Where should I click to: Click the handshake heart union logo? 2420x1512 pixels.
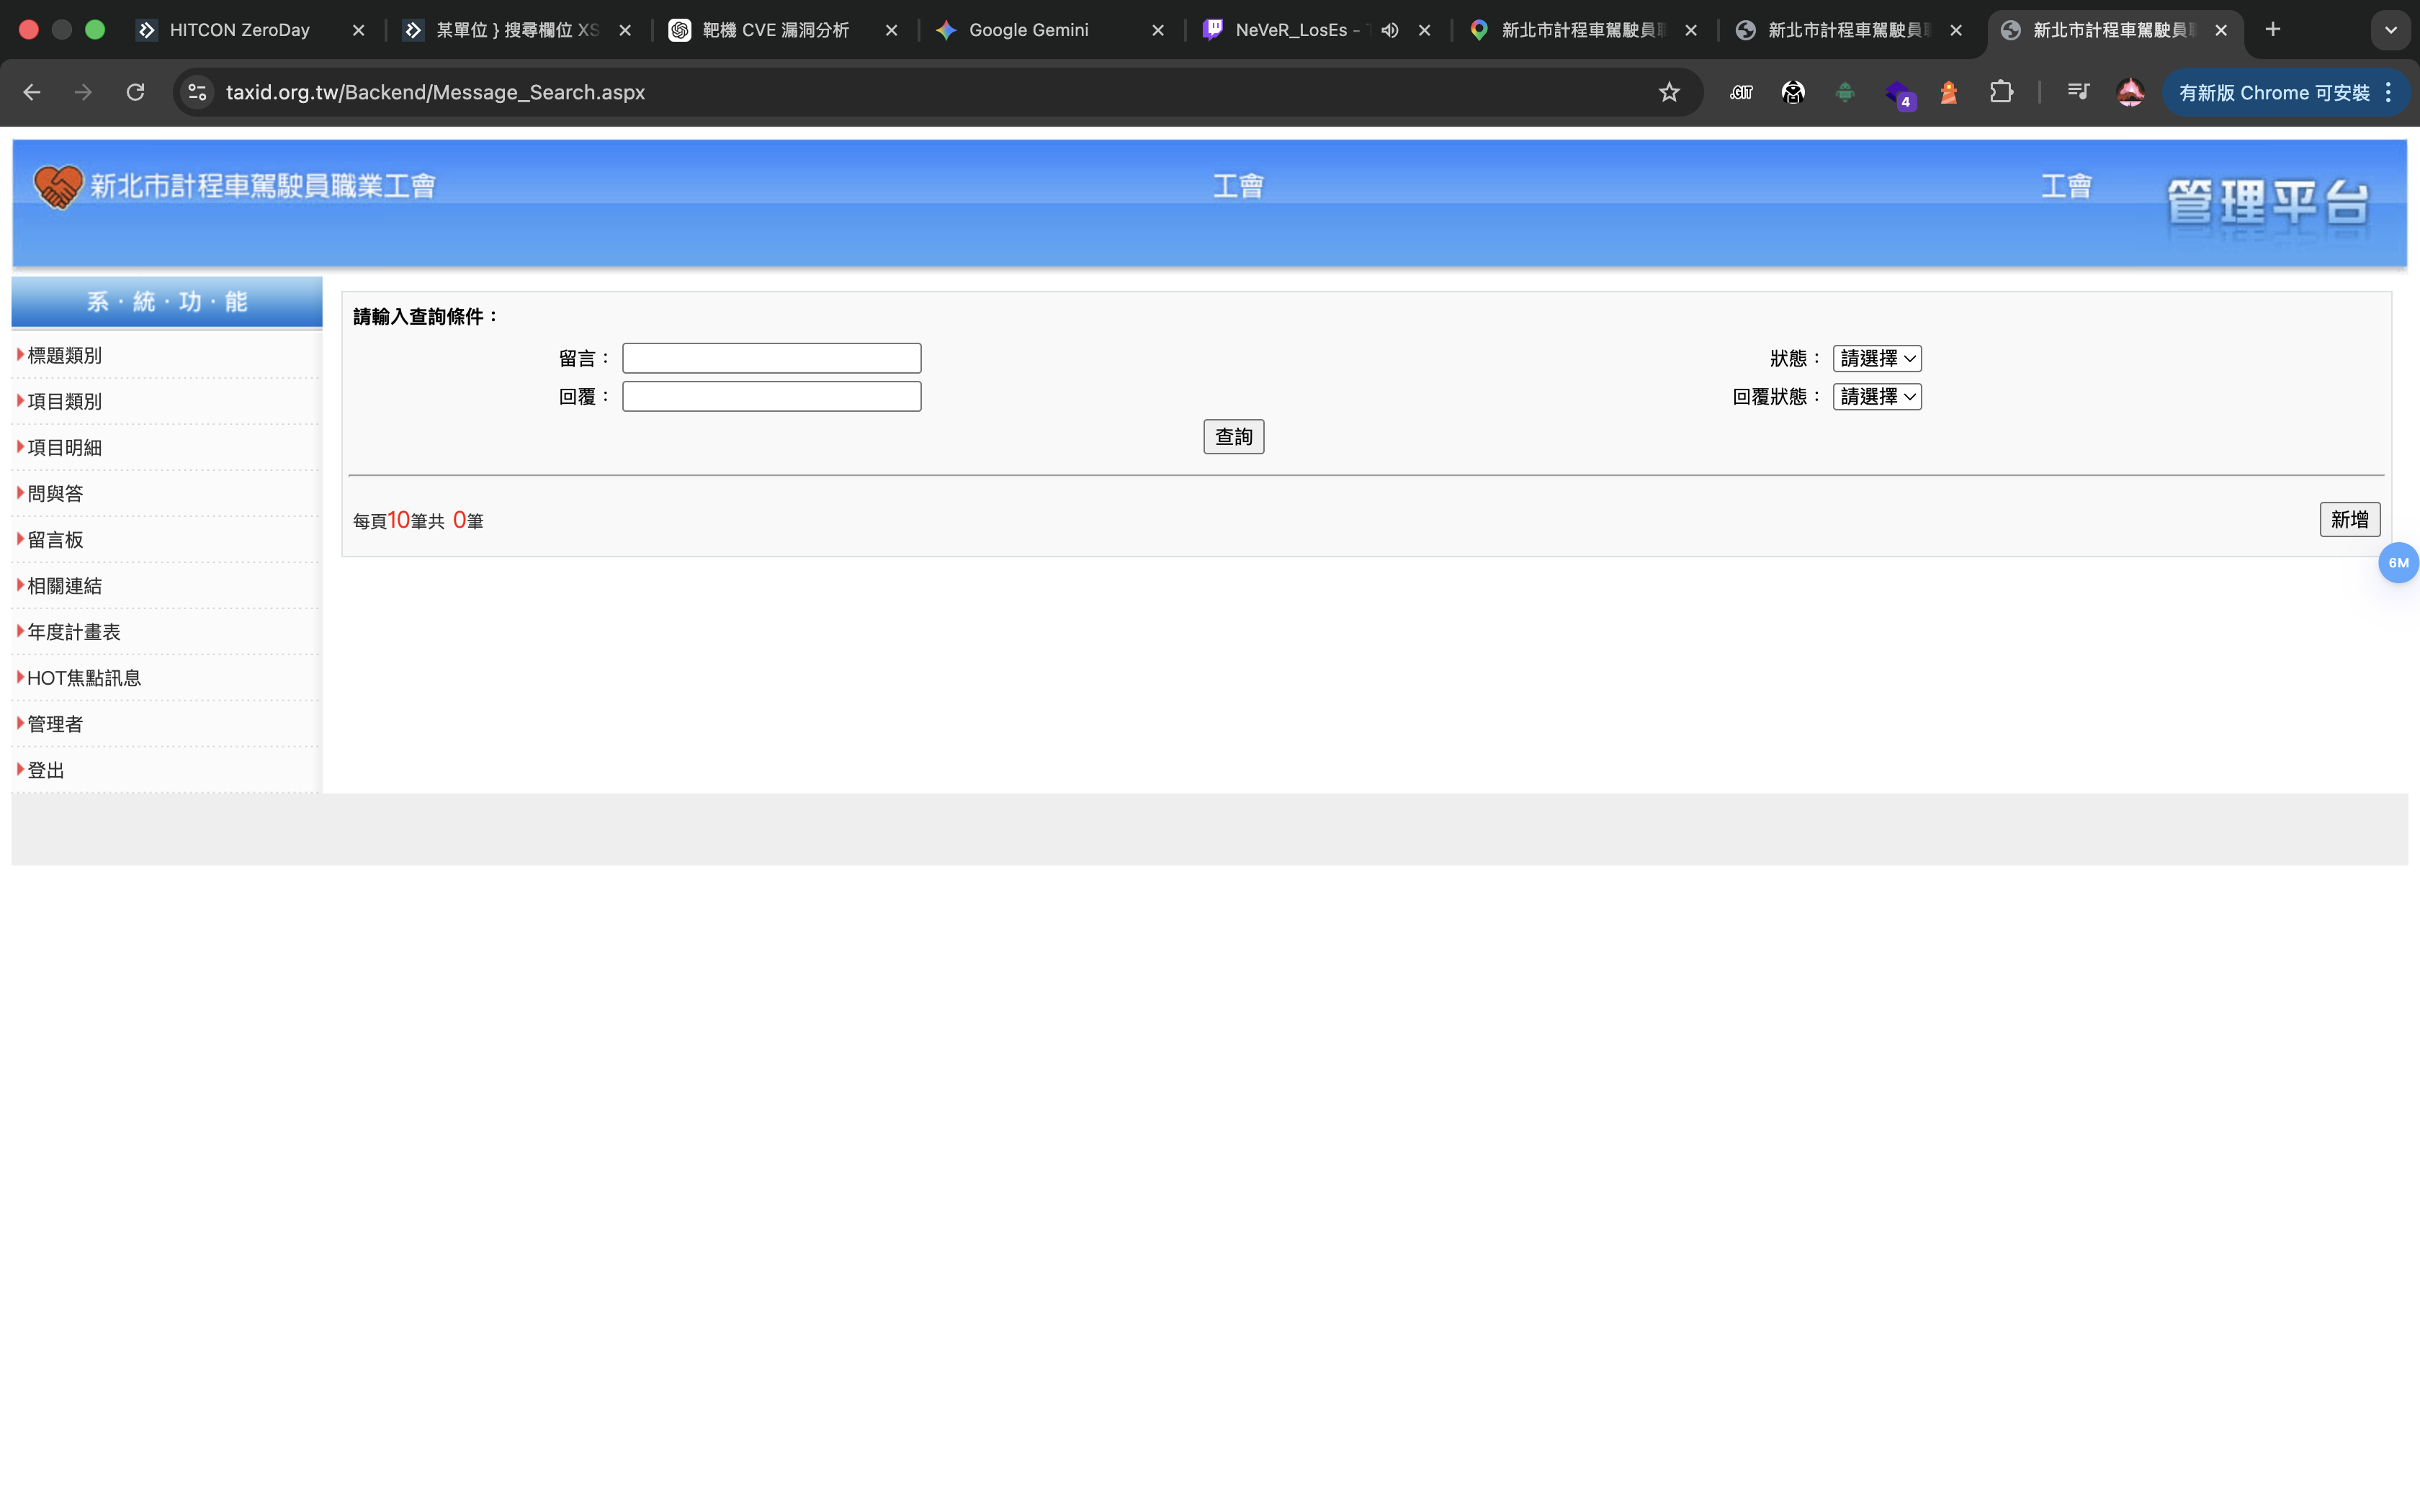coord(58,186)
